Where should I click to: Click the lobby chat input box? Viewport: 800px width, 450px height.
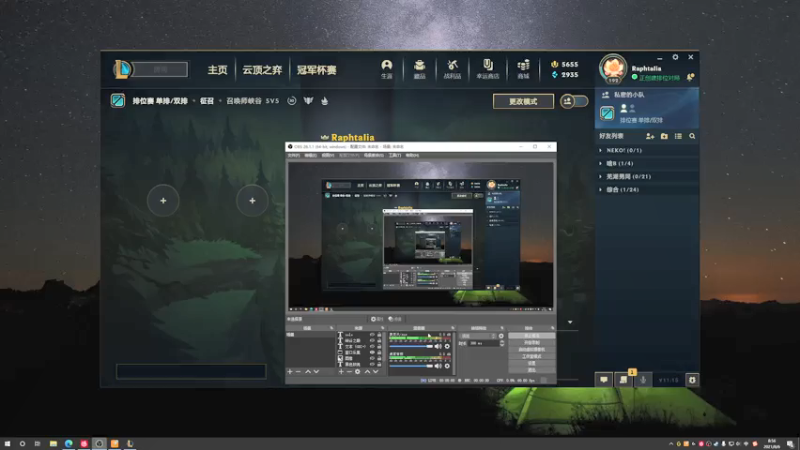click(x=191, y=371)
